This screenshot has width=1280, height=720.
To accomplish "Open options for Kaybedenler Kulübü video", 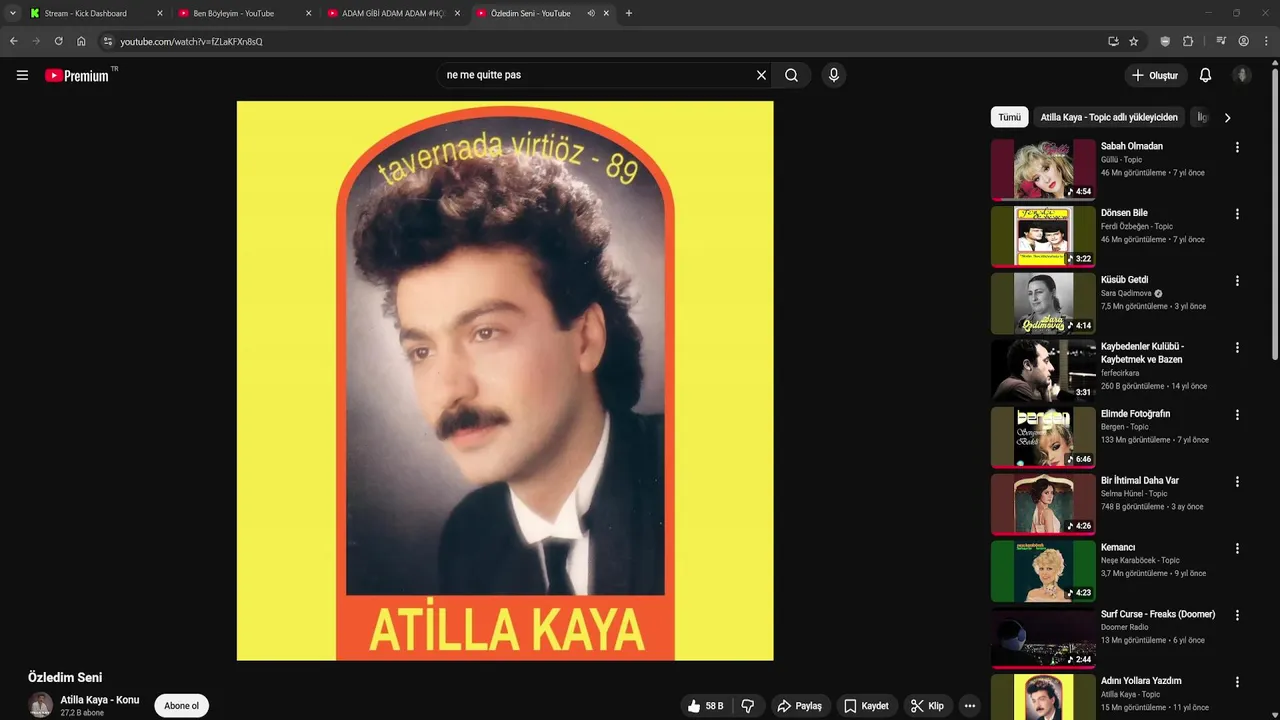I will (1237, 348).
